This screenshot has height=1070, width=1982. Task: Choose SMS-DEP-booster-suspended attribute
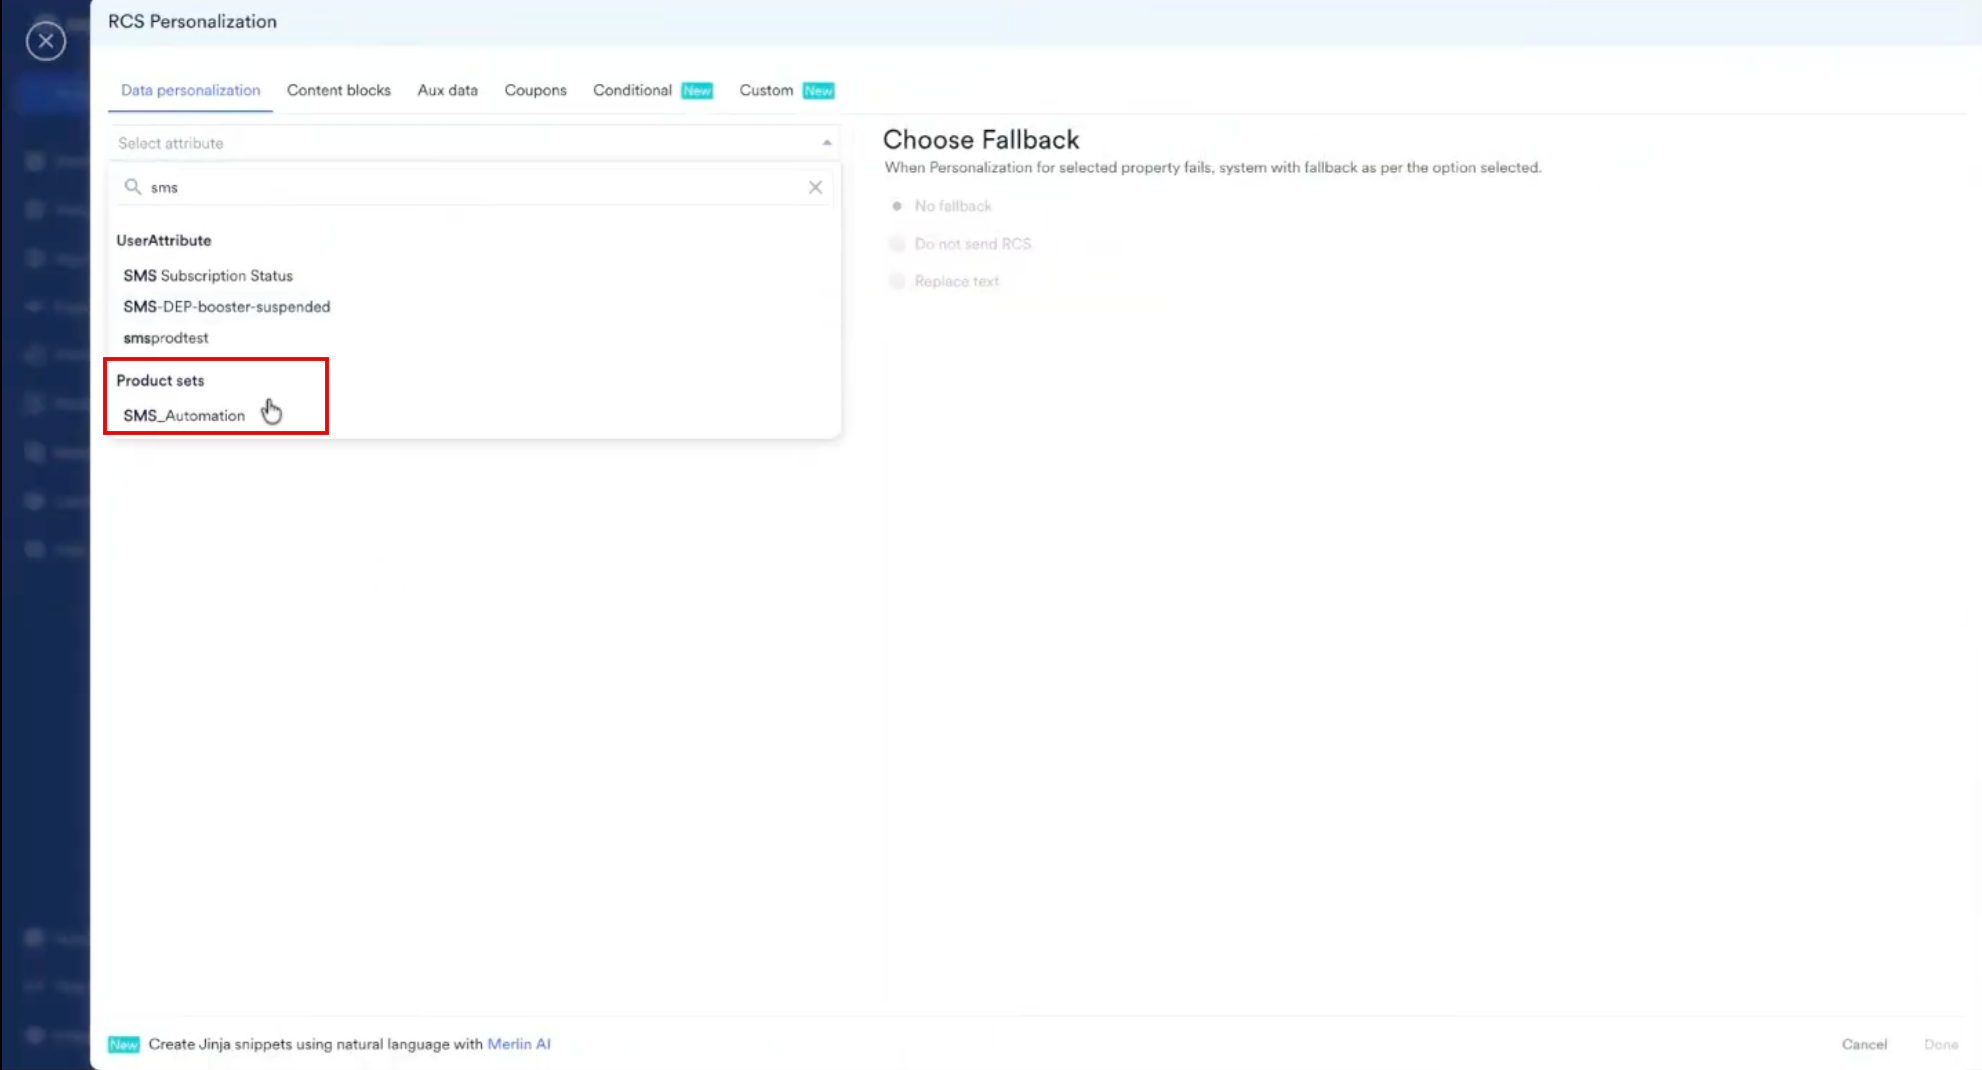[227, 306]
